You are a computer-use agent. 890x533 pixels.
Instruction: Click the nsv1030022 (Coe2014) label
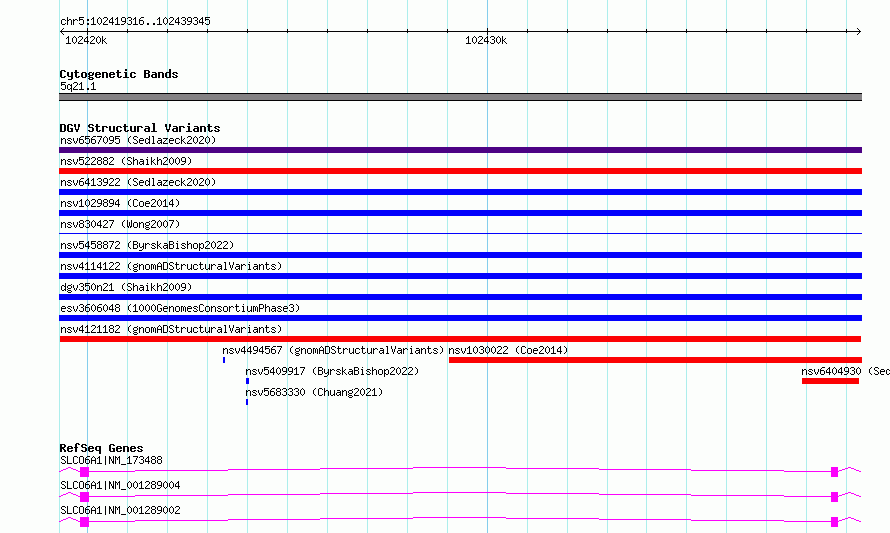tap(508, 350)
